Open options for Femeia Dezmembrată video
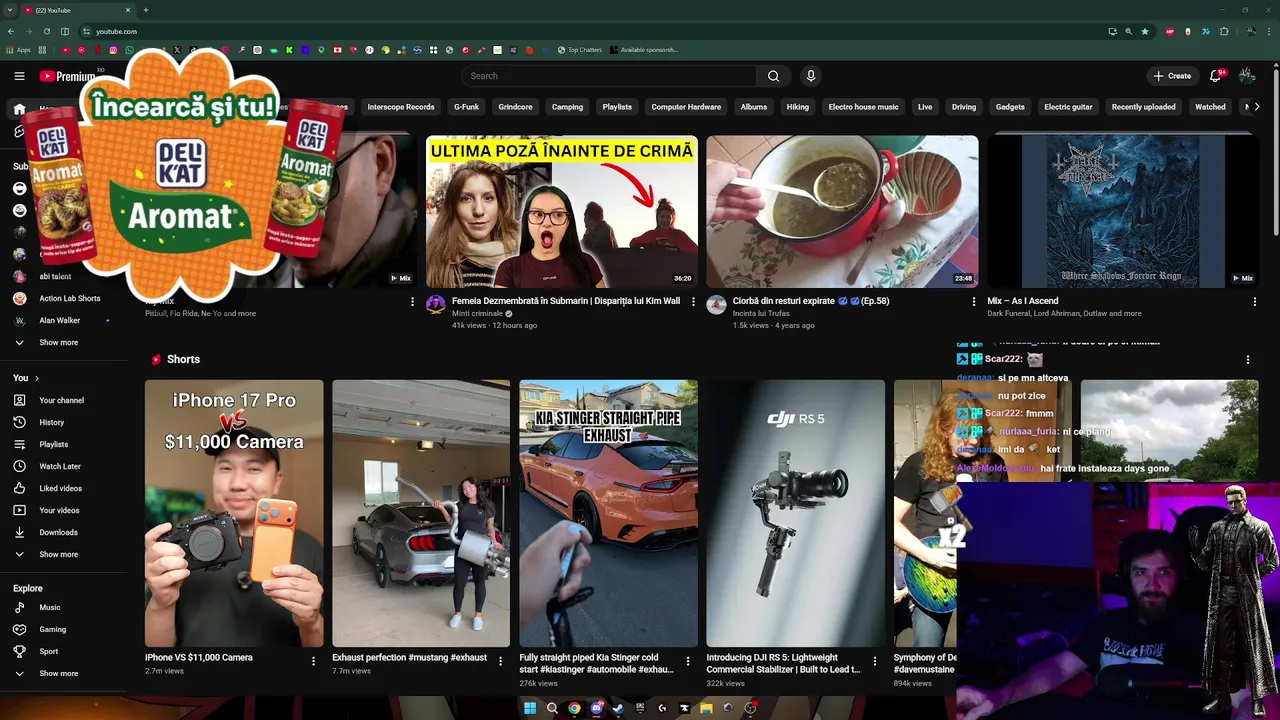This screenshot has width=1280, height=720. [x=693, y=302]
